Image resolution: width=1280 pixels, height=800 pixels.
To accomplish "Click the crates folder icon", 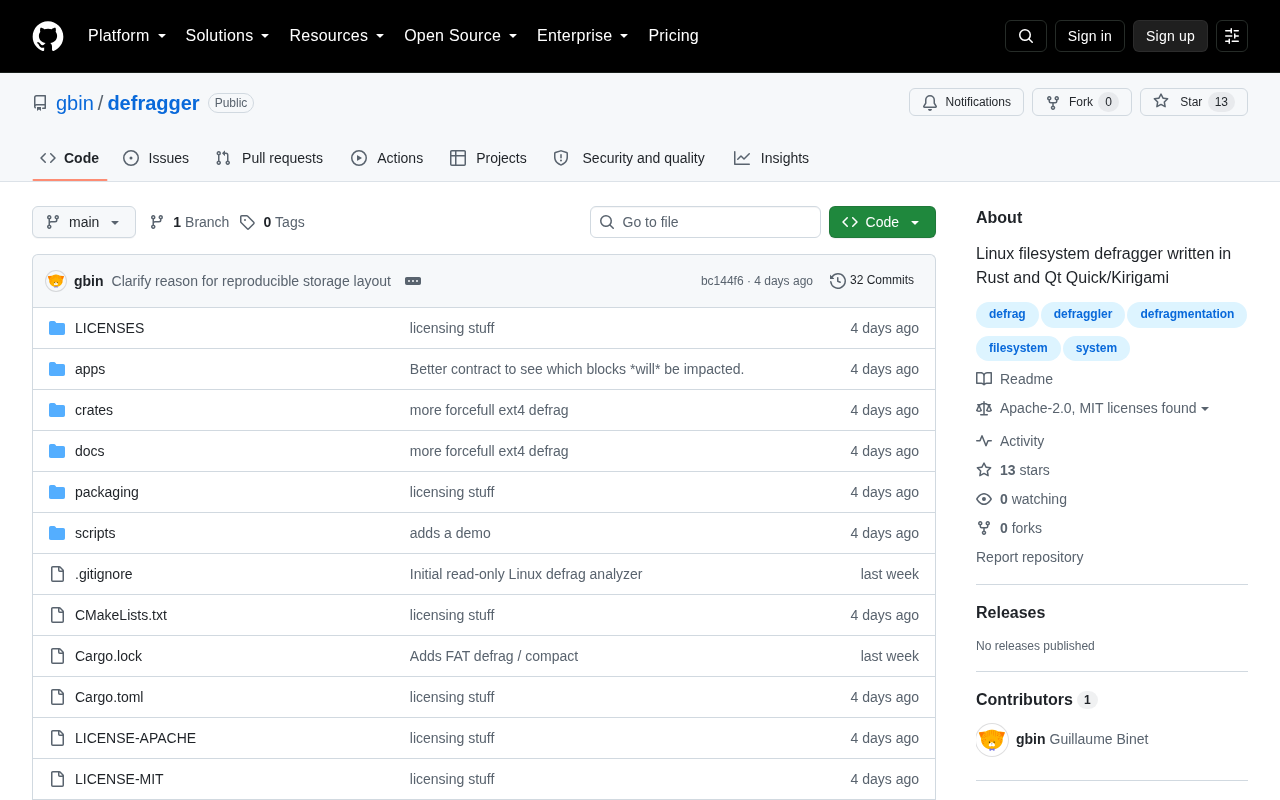I will pyautogui.click(x=57, y=410).
